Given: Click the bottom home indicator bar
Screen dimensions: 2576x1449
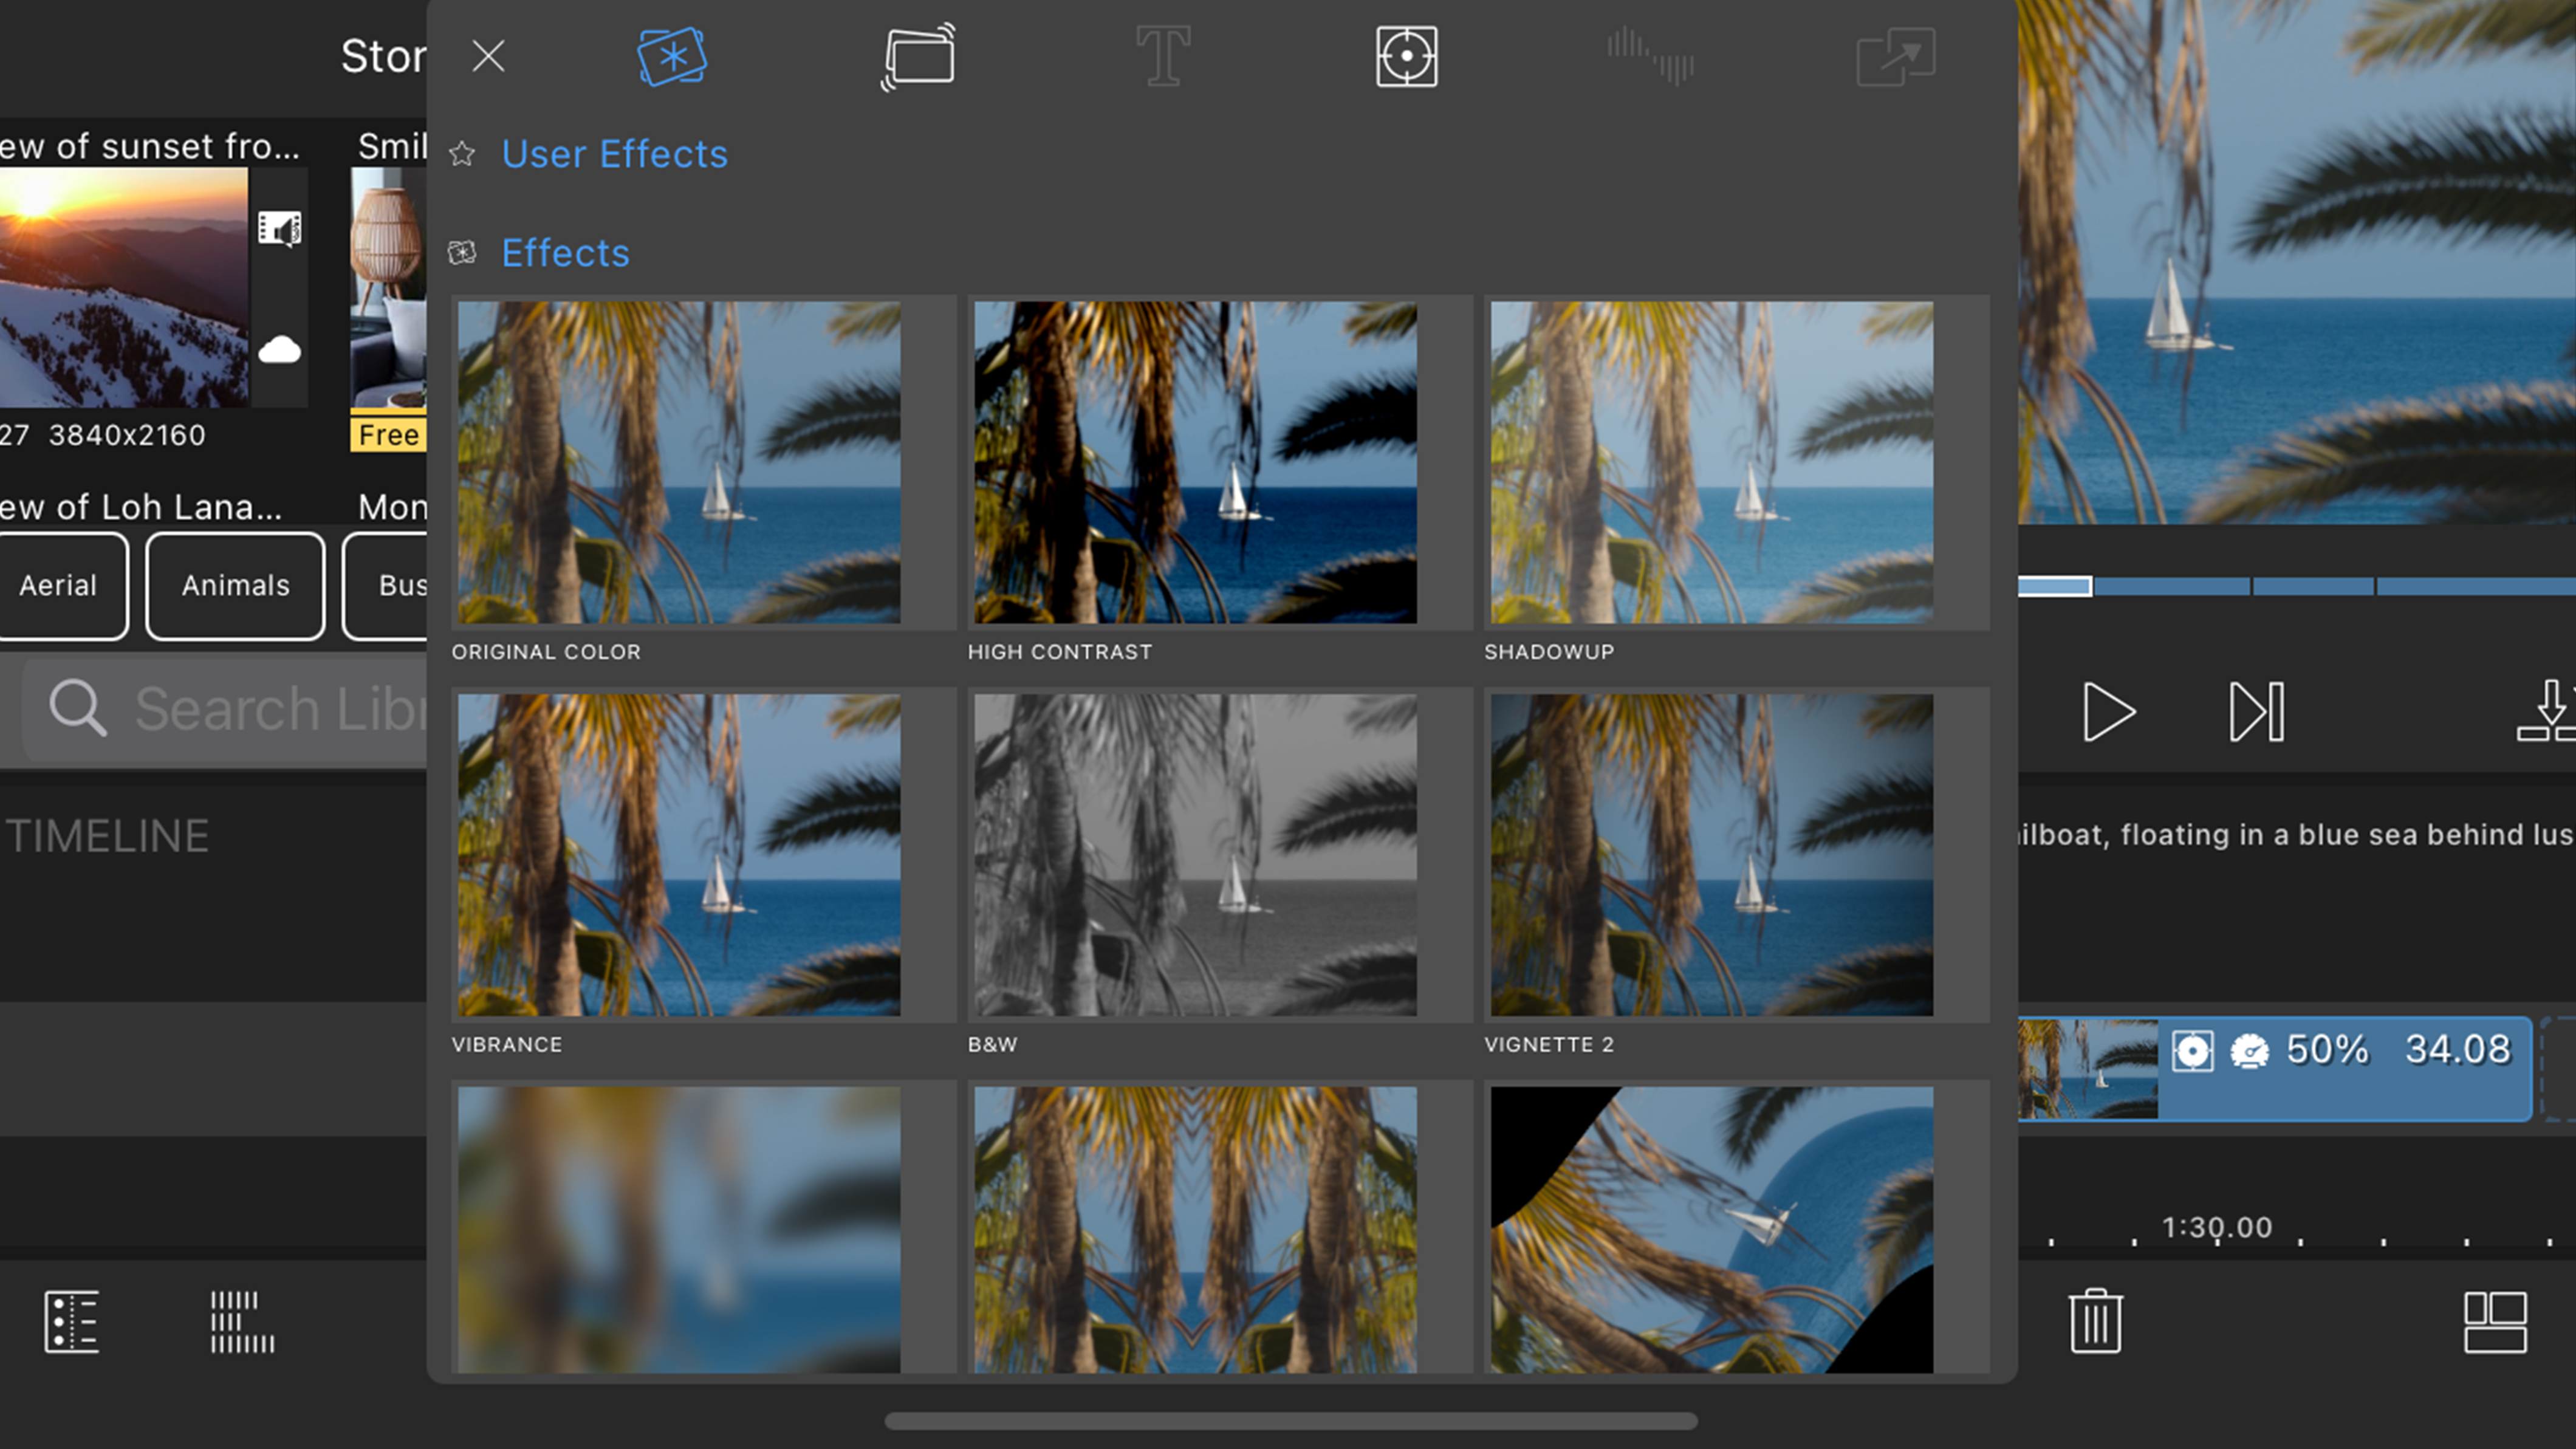Looking at the screenshot, I should click(x=1290, y=1421).
